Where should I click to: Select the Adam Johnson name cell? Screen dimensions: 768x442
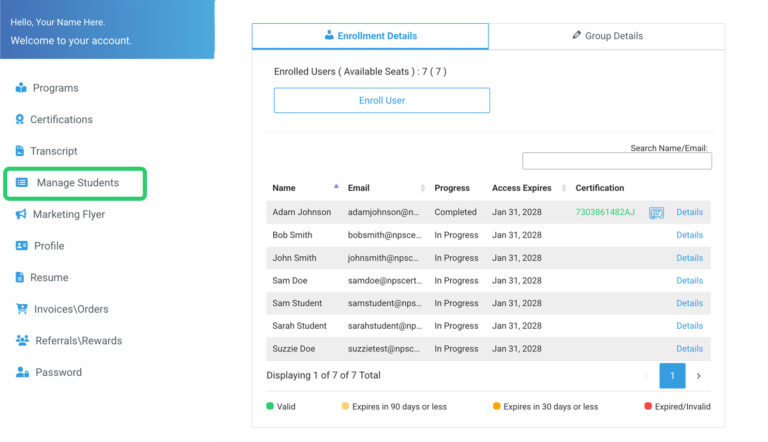tap(302, 212)
